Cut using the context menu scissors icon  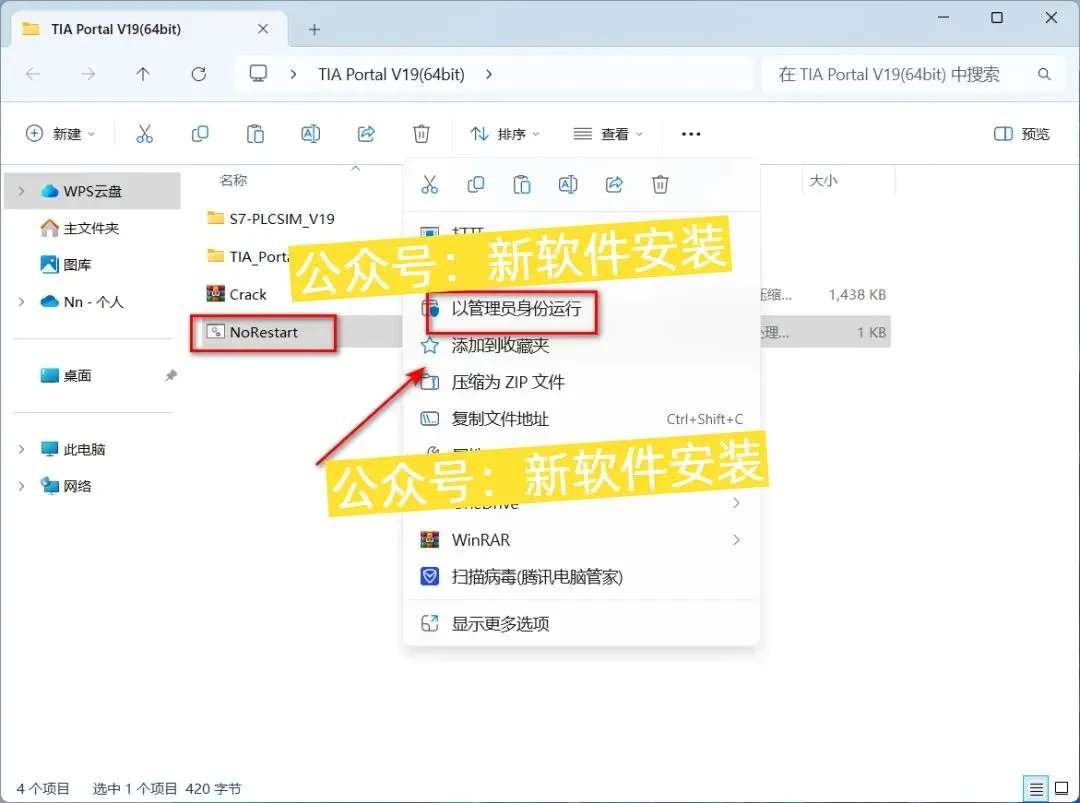430,185
